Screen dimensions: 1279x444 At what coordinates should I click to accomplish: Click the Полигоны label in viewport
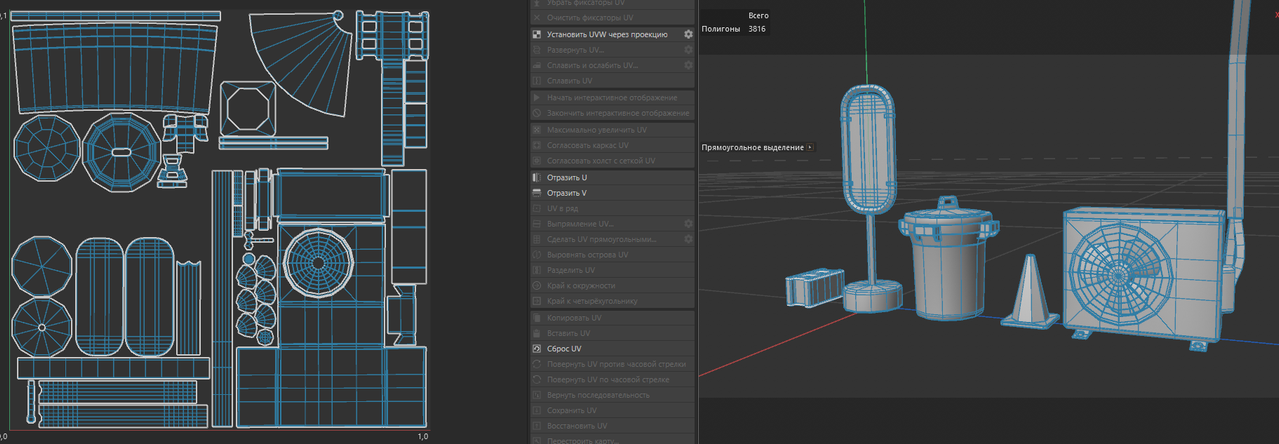[721, 29]
